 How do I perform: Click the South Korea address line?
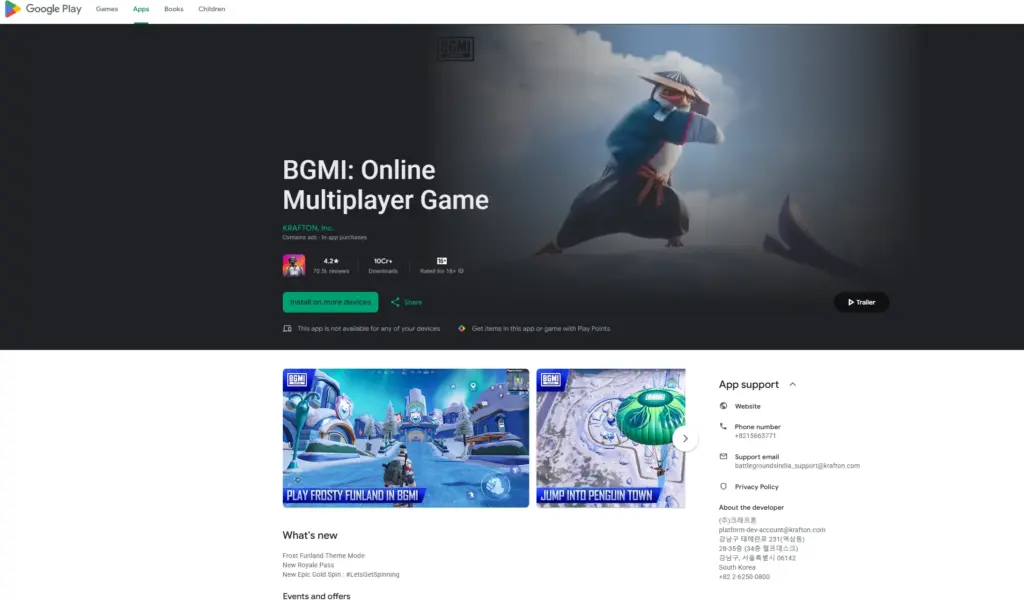click(737, 567)
